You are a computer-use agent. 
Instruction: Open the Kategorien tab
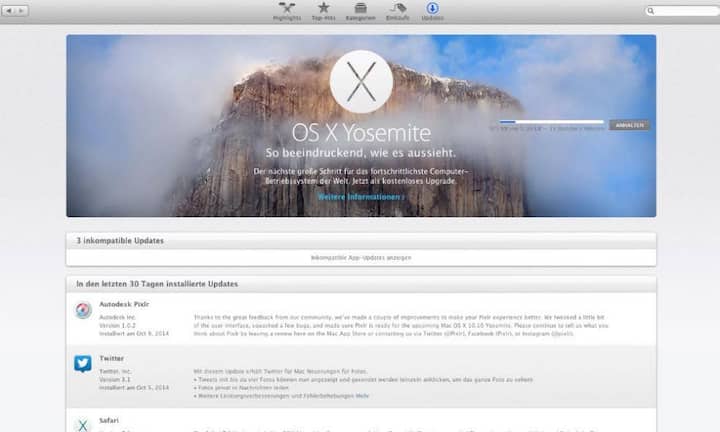(360, 11)
